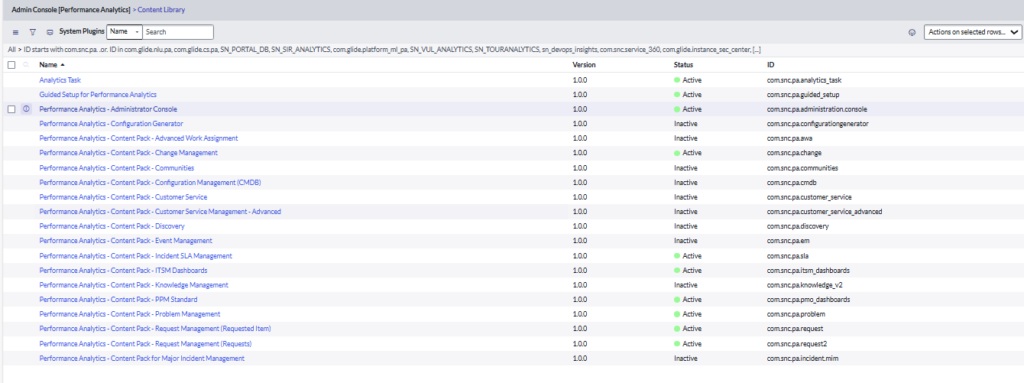Sort by the ID column header
1024x383 pixels.
coord(770,65)
